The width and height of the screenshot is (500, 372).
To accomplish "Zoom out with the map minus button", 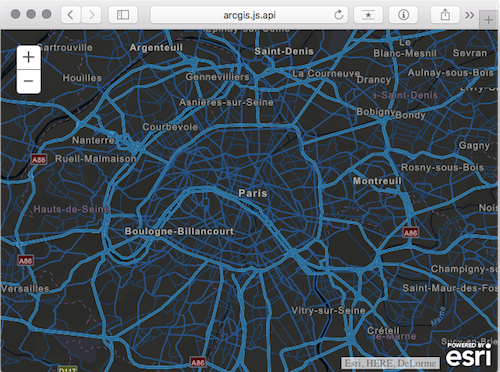I will [x=29, y=81].
